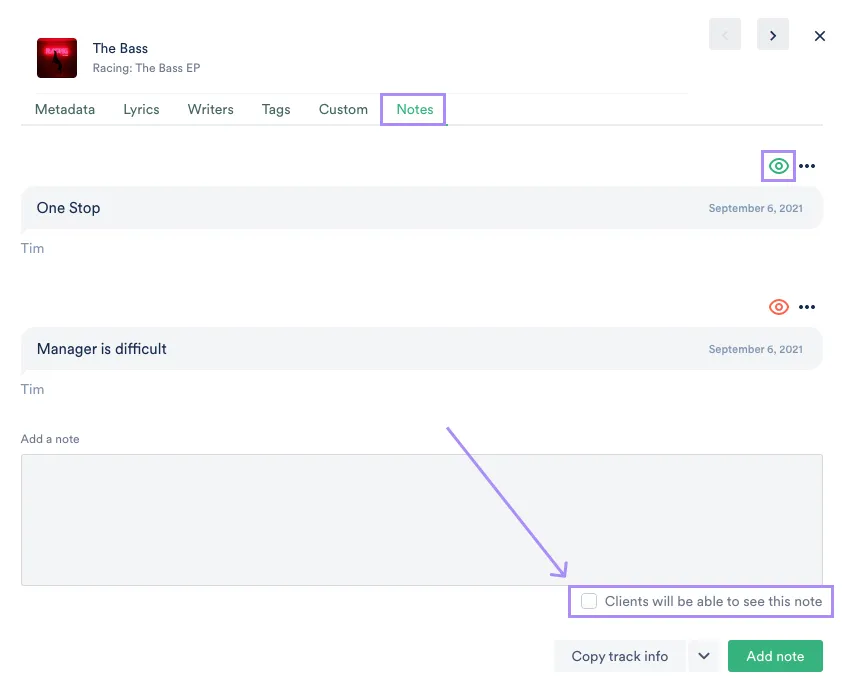
Task: Click The Bass album artwork thumbnail
Action: point(57,58)
